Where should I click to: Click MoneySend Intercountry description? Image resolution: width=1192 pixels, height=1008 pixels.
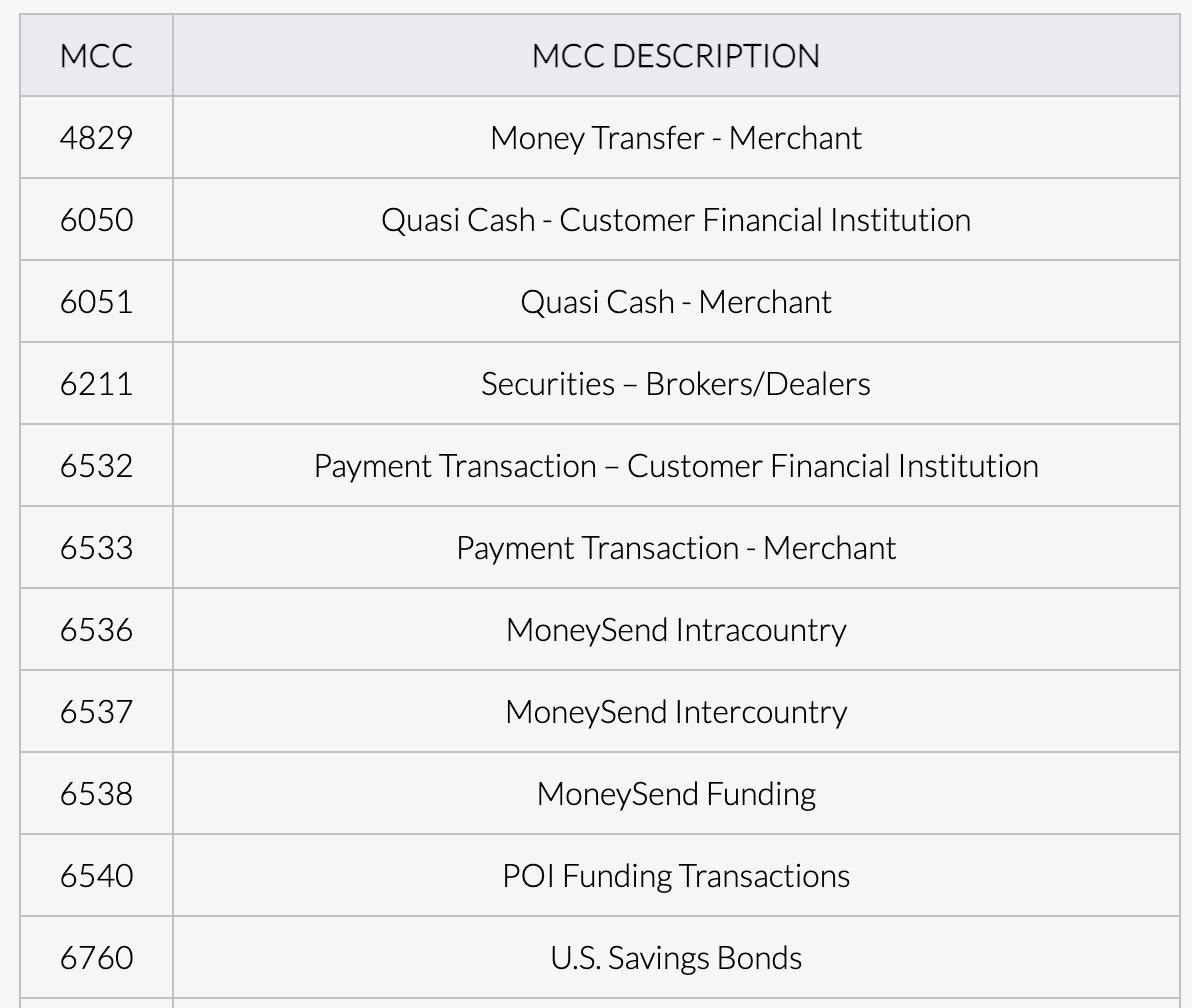[x=676, y=712]
